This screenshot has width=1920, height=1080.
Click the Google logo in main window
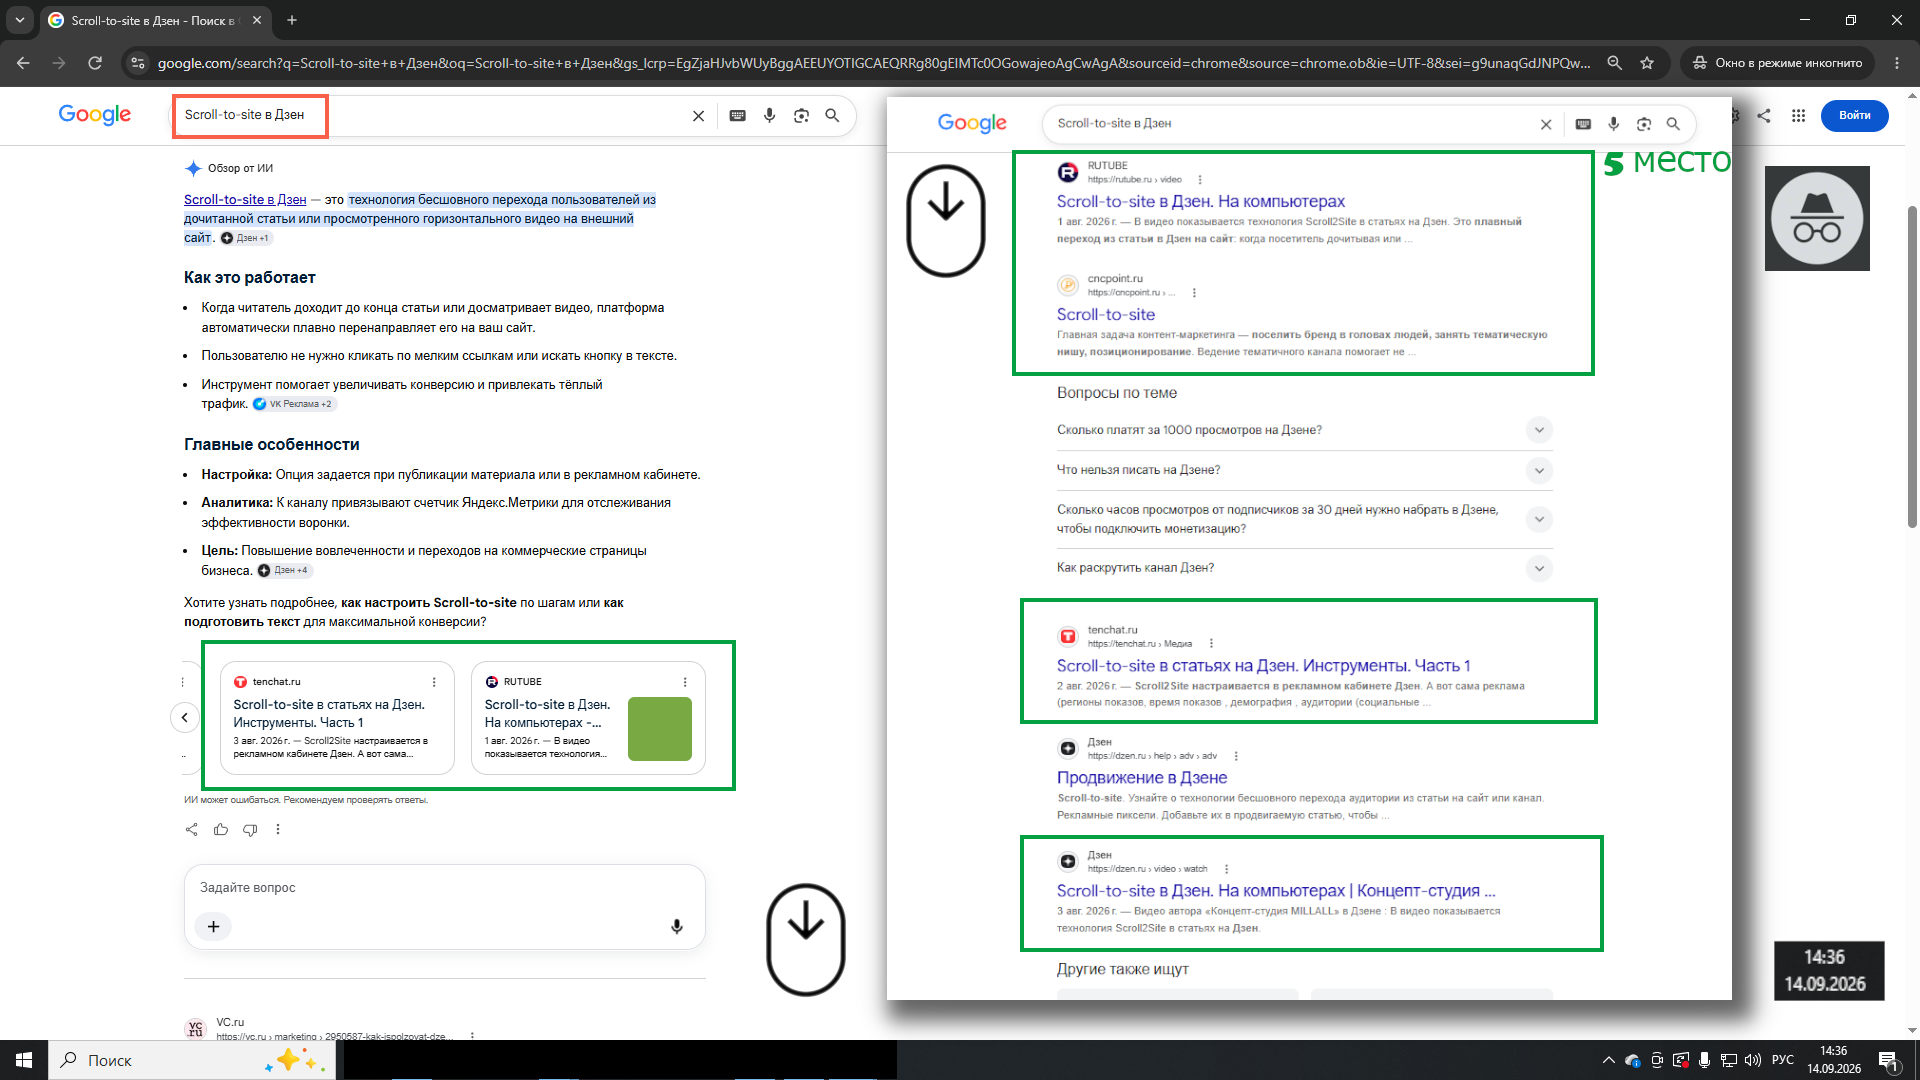pyautogui.click(x=95, y=114)
